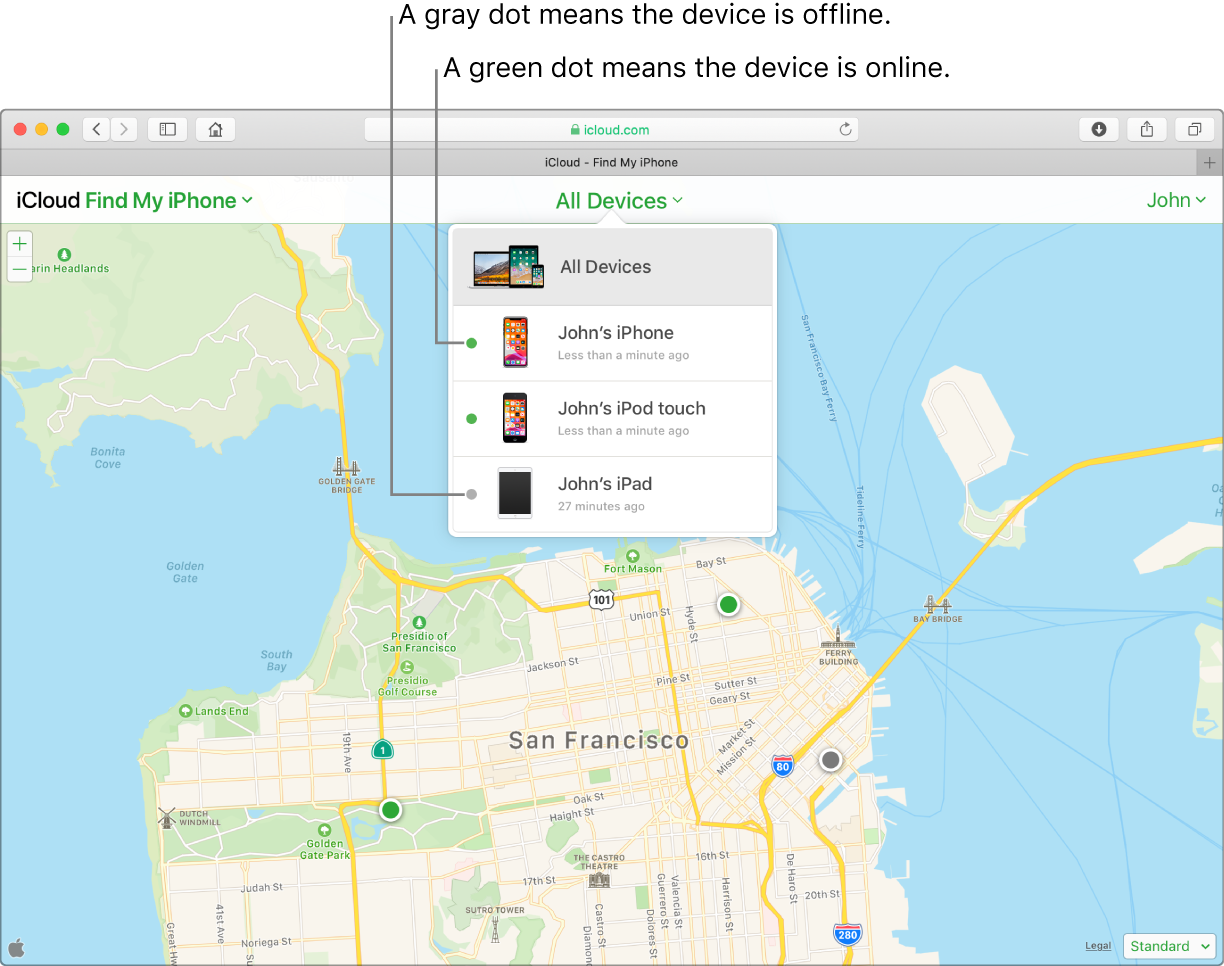Click the Interstate 80 shield marker
This screenshot has width=1224, height=966.
(783, 767)
